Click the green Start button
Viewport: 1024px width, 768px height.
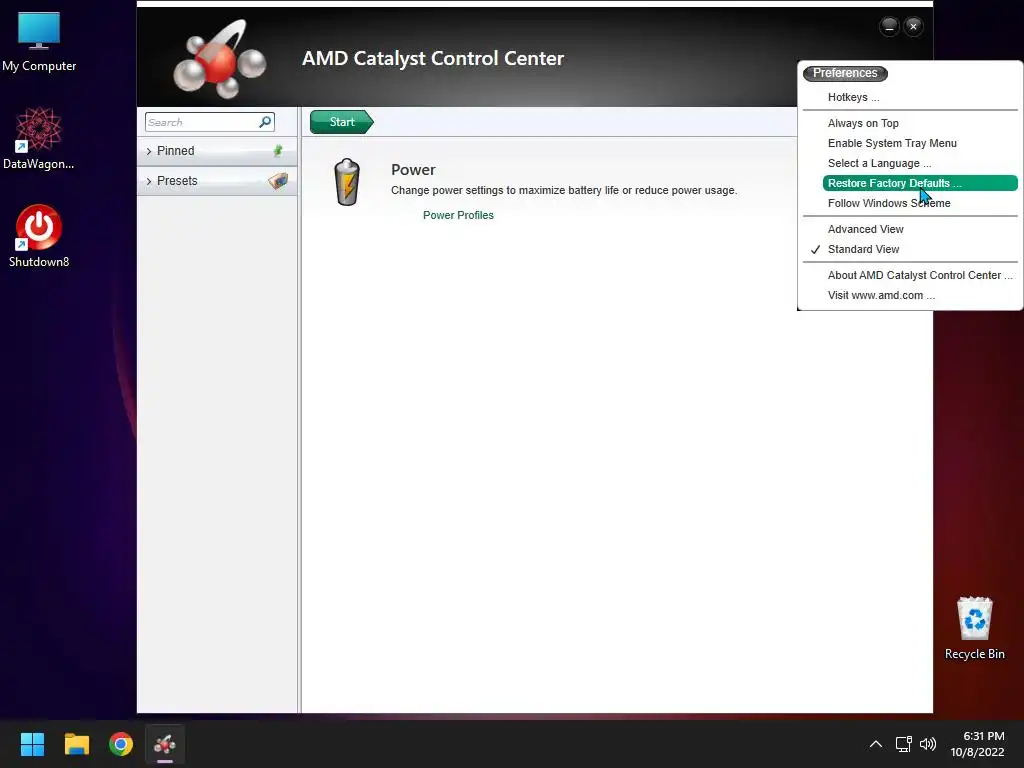(342, 122)
